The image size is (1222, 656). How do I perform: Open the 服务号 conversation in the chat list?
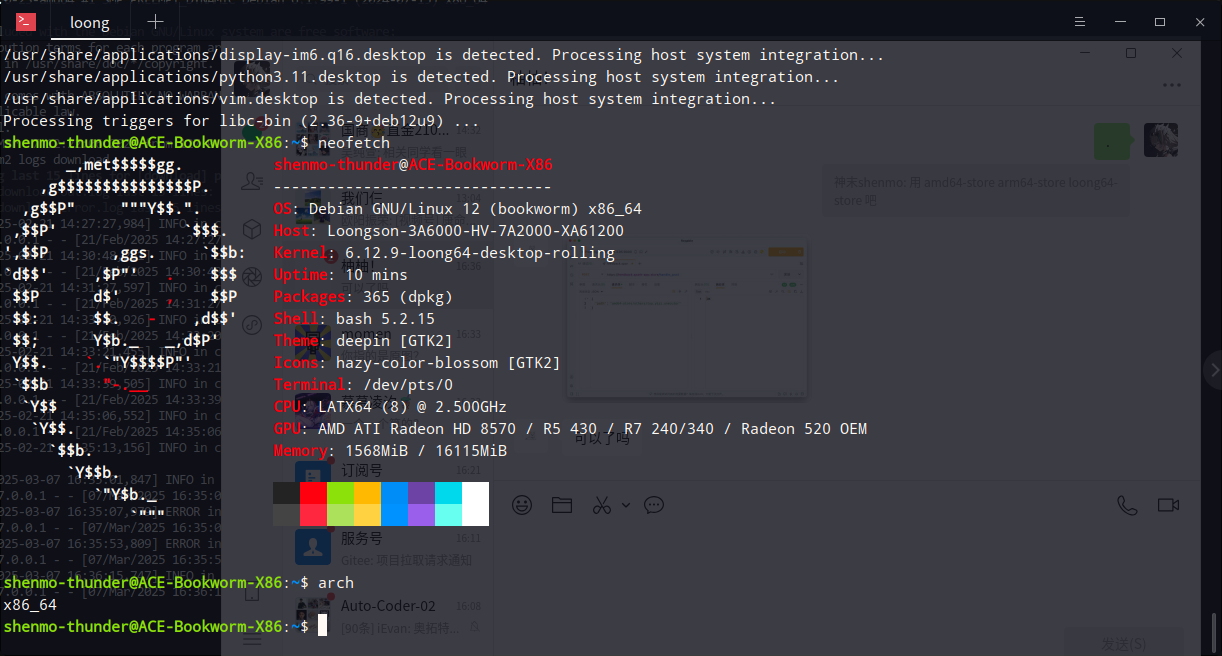[388, 547]
